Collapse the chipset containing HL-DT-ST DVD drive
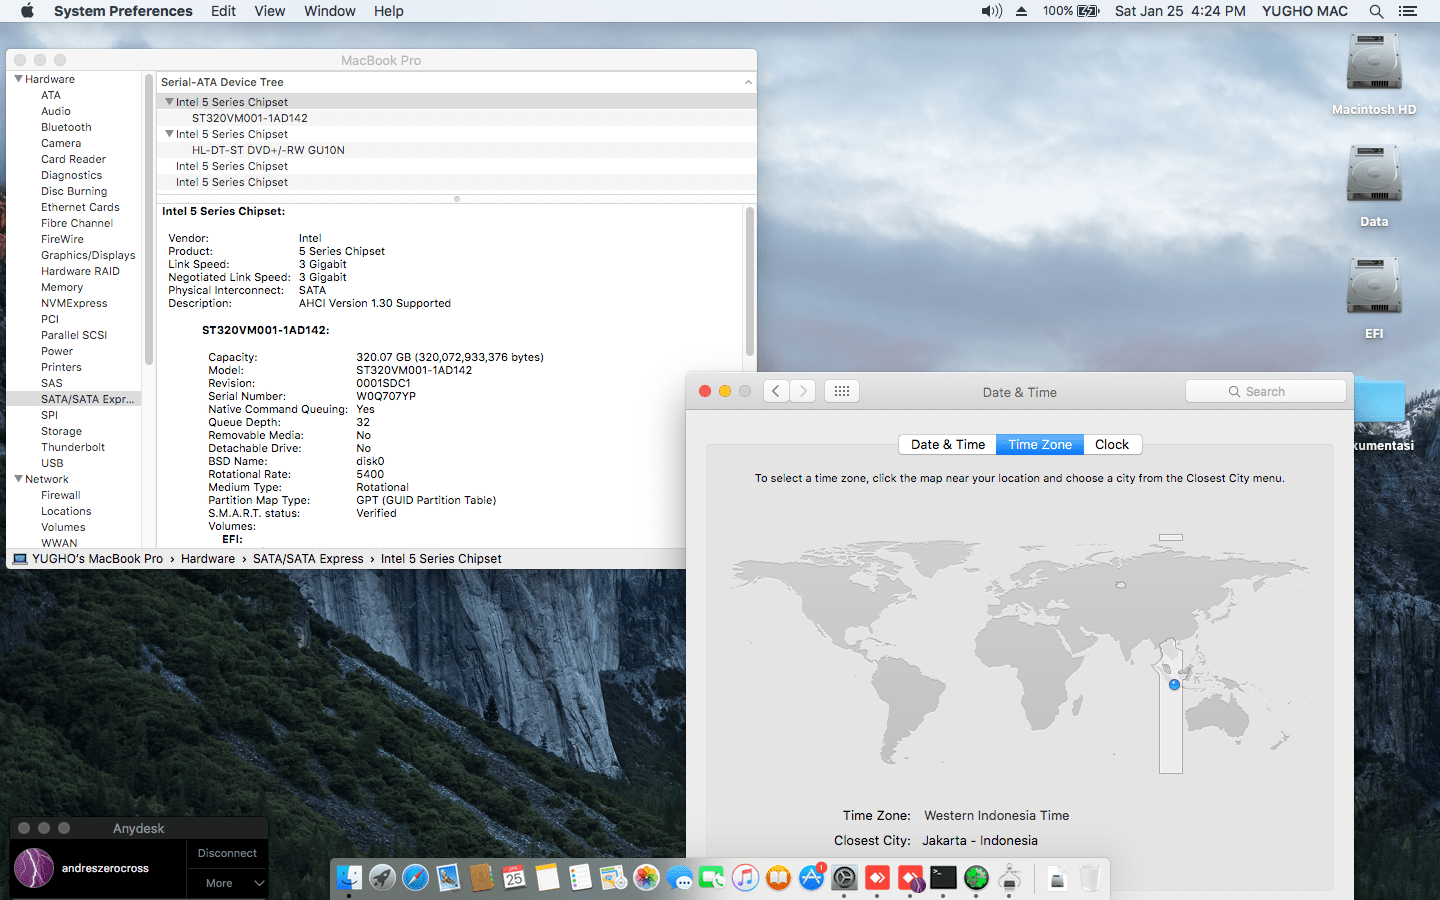The image size is (1440, 900). click(x=169, y=133)
